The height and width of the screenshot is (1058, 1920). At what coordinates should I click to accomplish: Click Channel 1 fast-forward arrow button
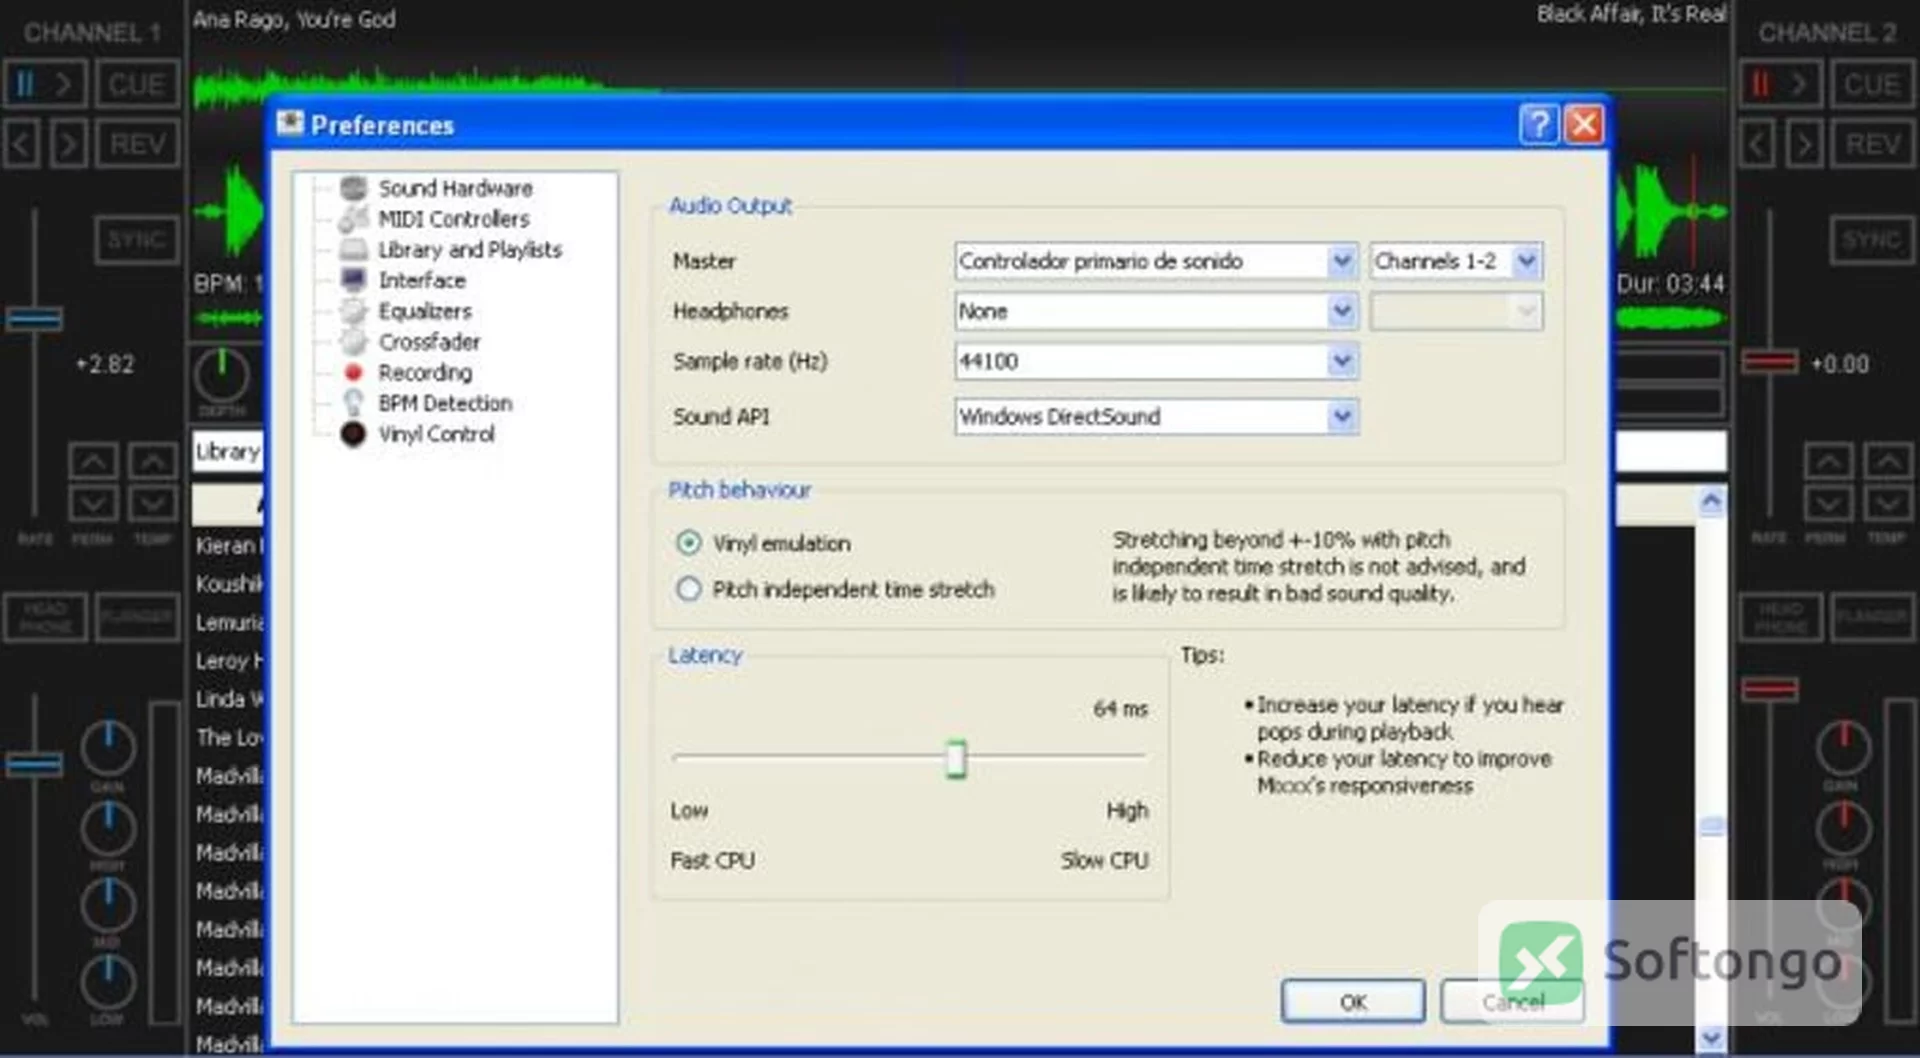click(68, 144)
